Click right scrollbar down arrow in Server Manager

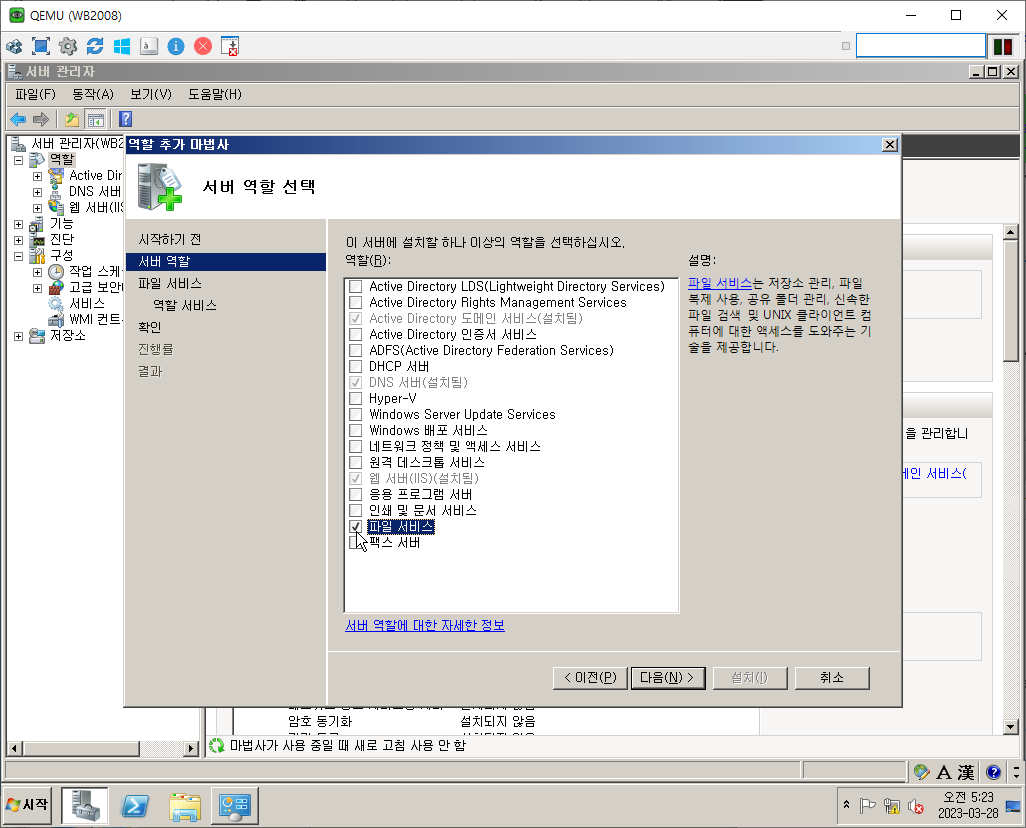click(x=1011, y=727)
